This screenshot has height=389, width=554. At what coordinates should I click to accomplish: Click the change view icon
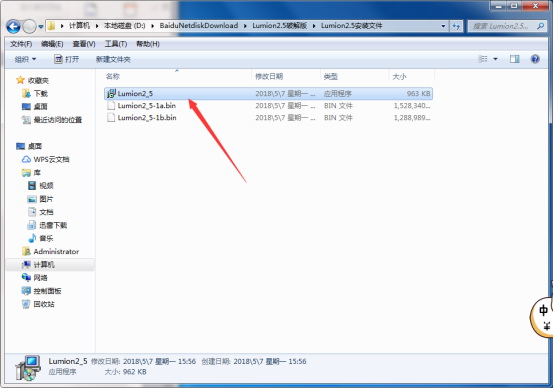coord(483,59)
